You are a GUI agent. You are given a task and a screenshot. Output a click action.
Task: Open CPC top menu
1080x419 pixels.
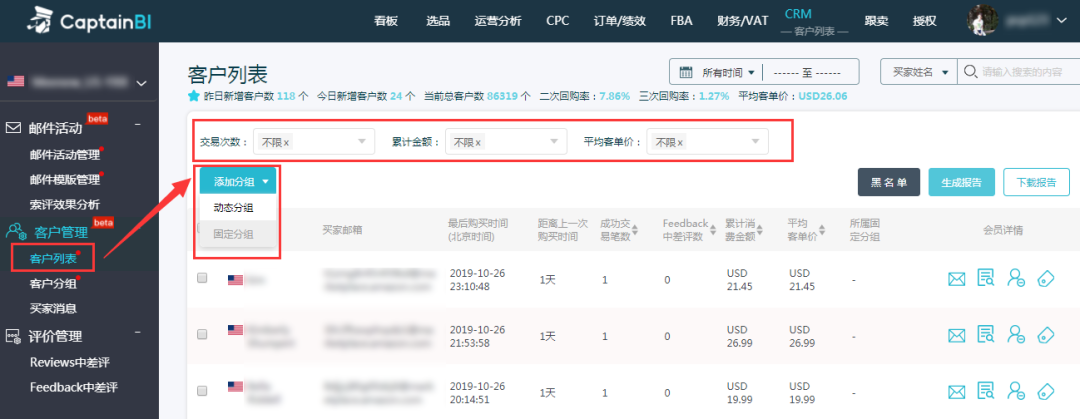tap(557, 21)
